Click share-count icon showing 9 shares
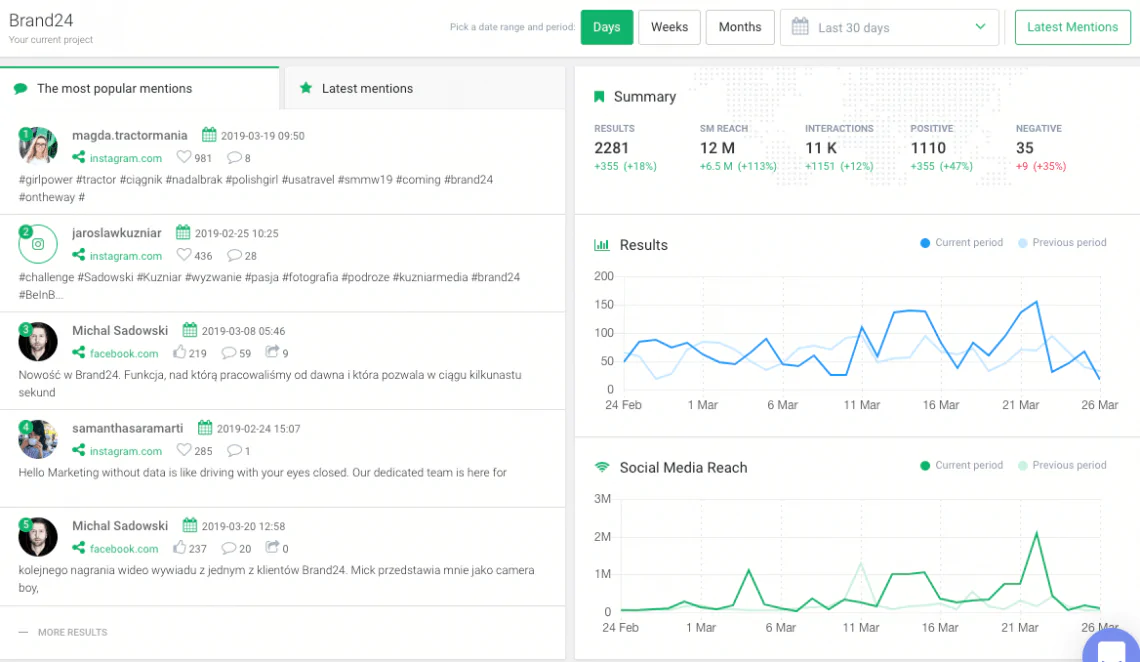1140x662 pixels. click(272, 352)
